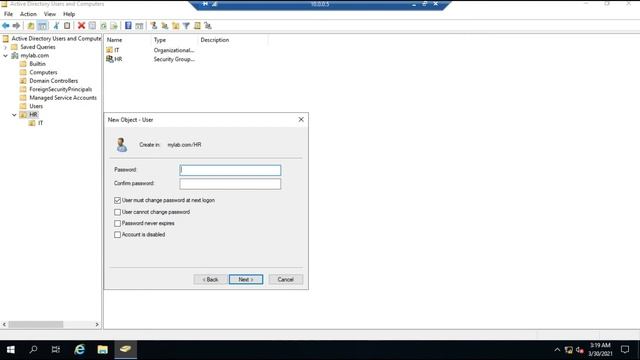
Task: Focus the Confirm password input field
Action: pos(230,184)
